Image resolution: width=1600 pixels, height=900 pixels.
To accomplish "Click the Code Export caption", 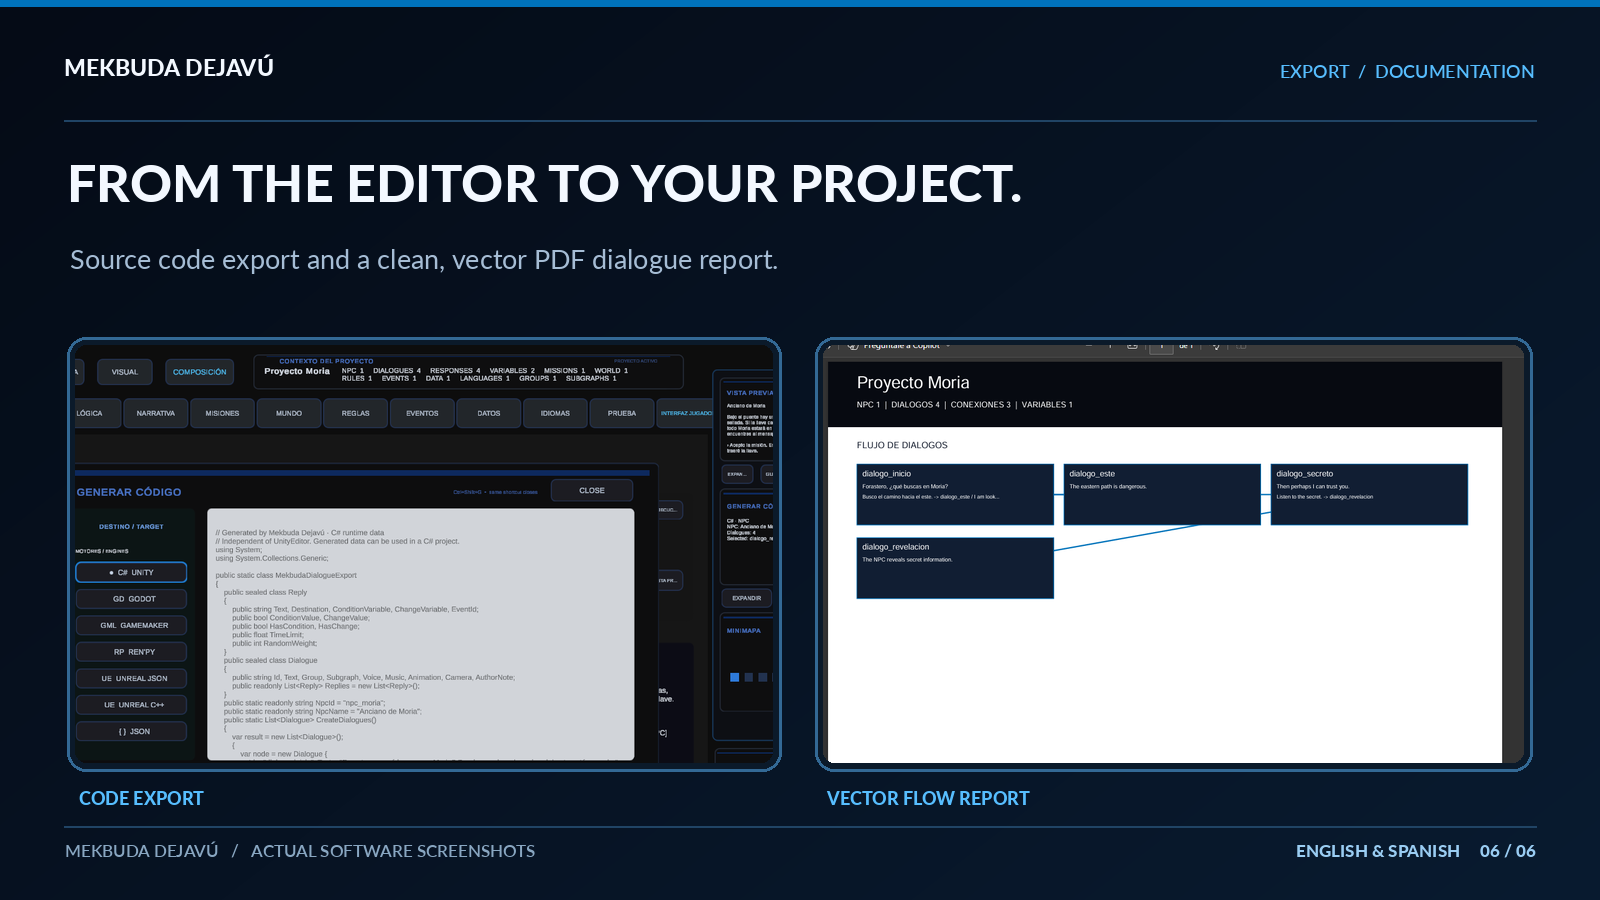I will tap(141, 798).
